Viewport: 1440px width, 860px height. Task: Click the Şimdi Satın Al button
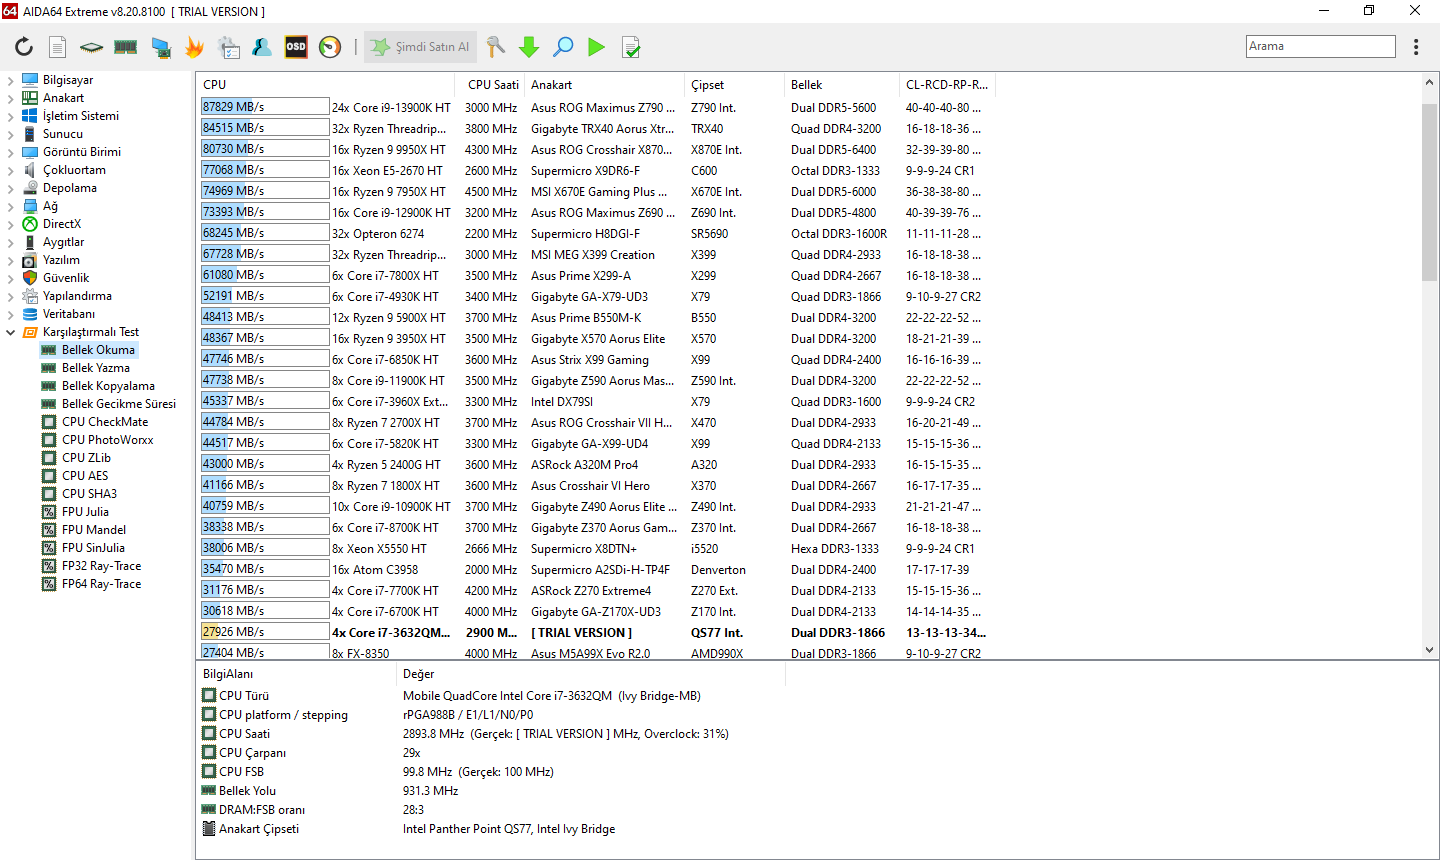point(420,47)
